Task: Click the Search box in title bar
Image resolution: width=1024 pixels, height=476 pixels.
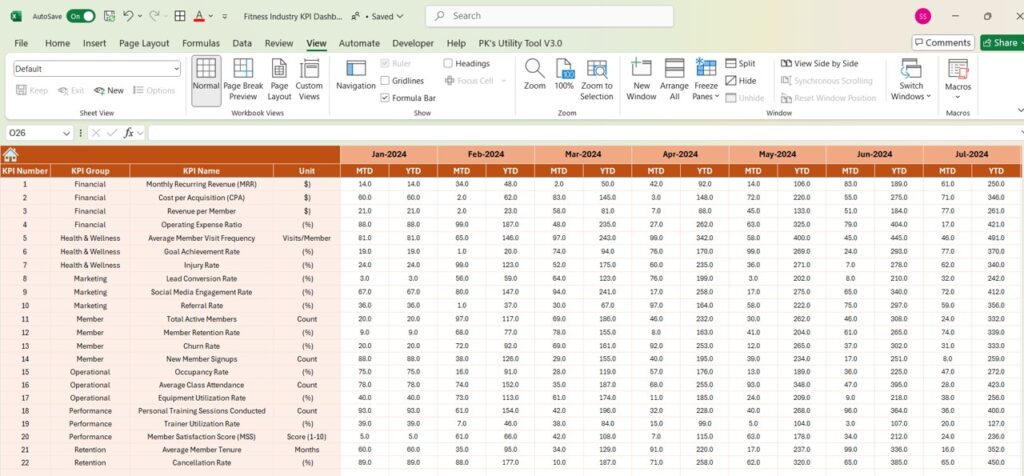Action: click(x=549, y=16)
